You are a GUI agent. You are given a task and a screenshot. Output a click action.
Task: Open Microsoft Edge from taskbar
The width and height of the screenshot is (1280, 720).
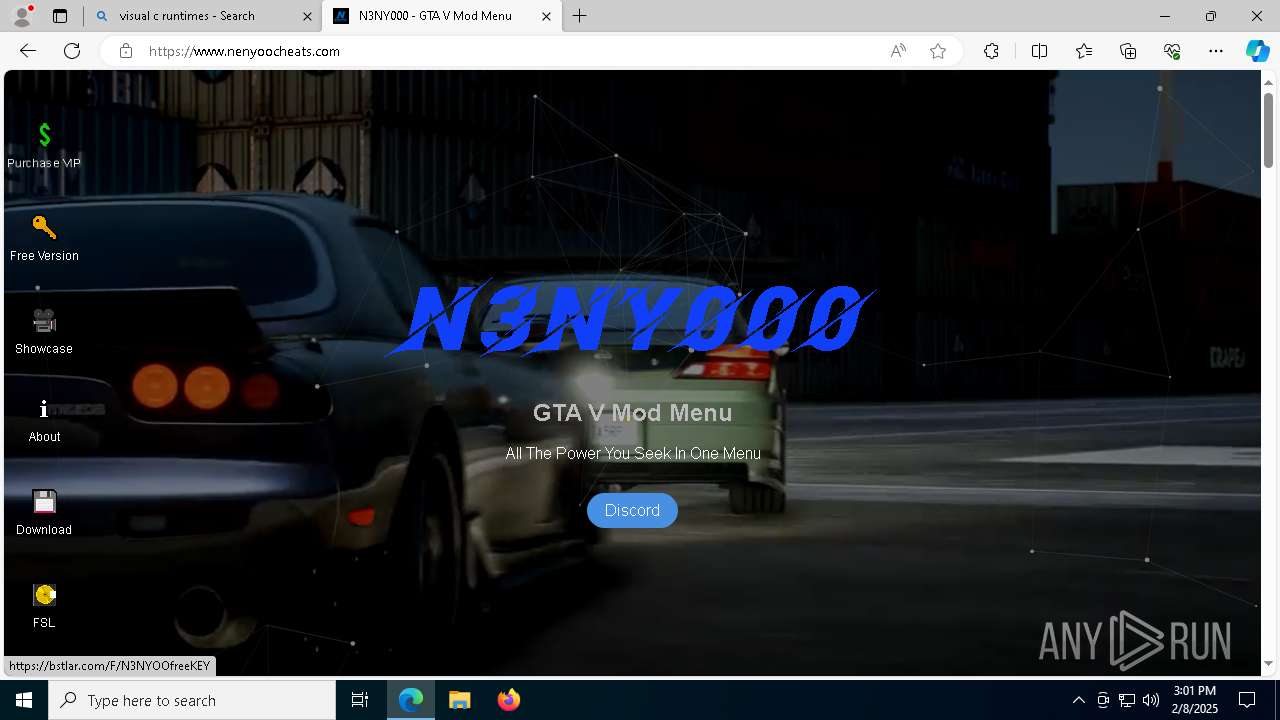click(x=411, y=700)
